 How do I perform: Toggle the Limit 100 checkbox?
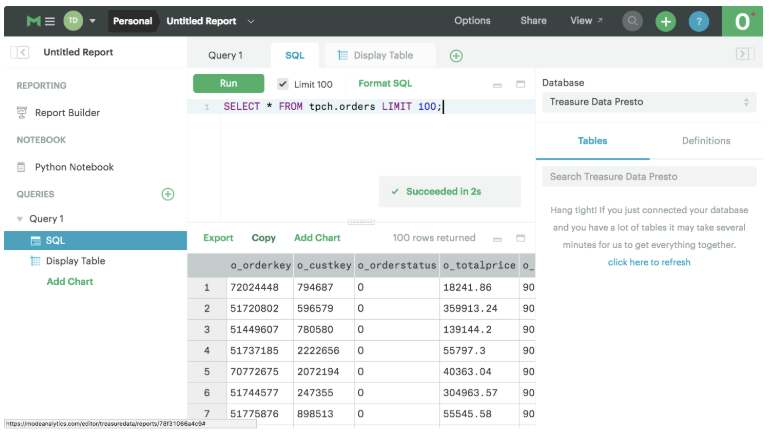[x=283, y=84]
